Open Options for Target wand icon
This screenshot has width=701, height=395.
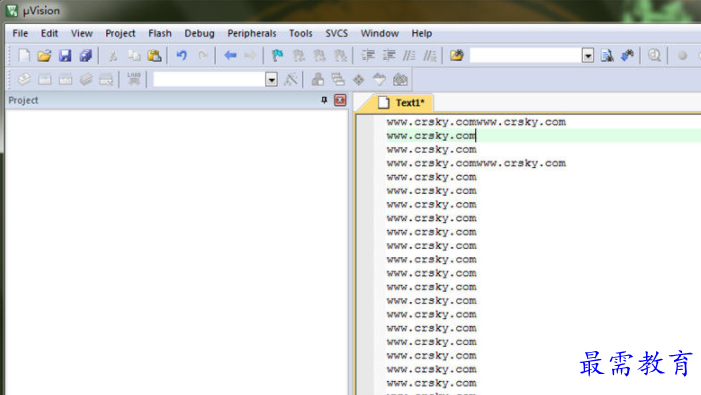291,80
